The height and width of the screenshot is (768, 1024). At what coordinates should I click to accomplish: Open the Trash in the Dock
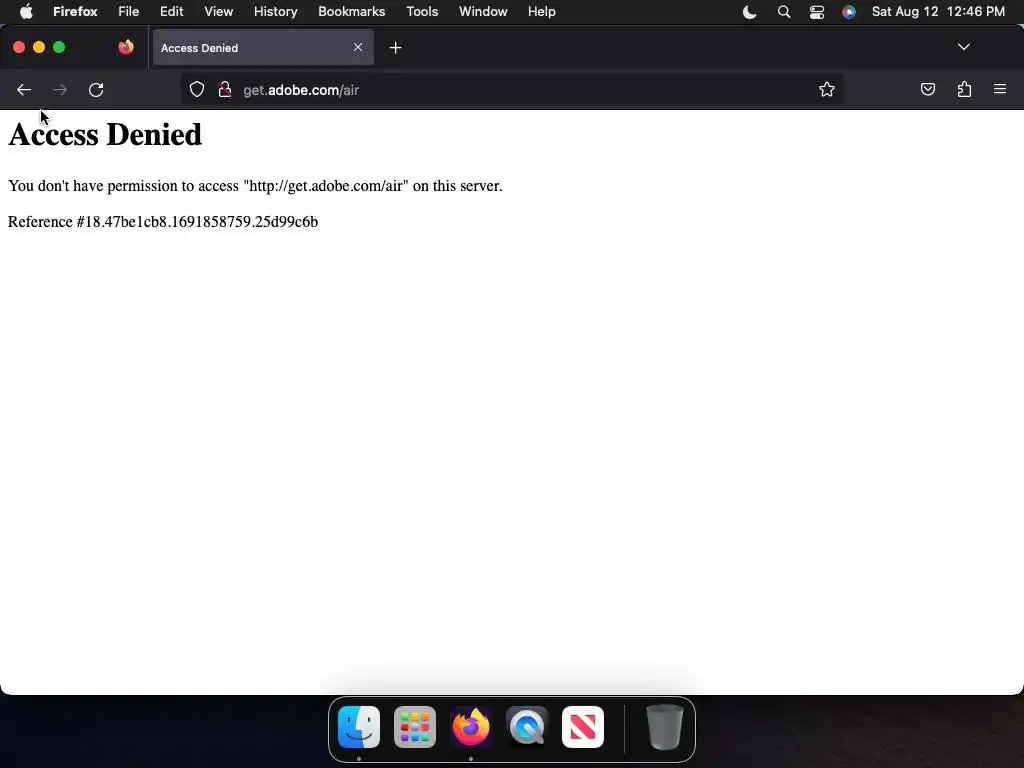(665, 727)
